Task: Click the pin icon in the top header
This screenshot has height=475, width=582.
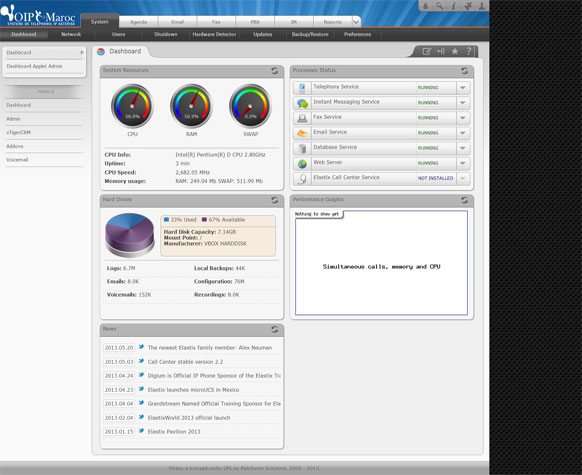Action: point(468,6)
